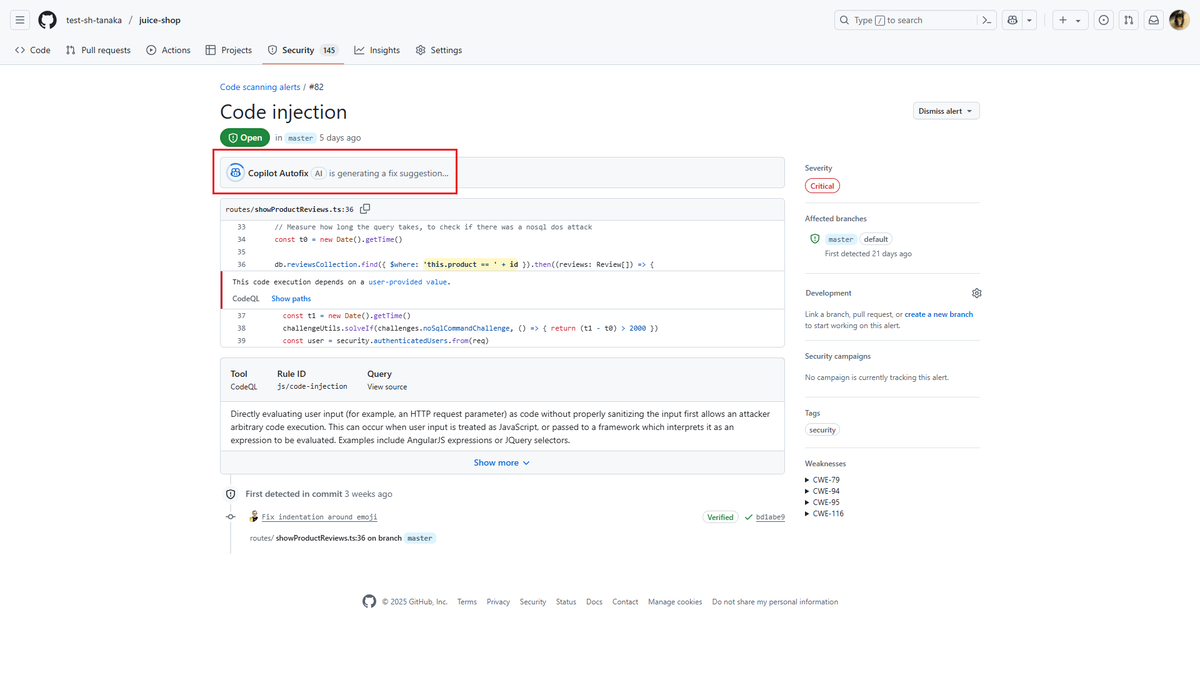Click the Copilot Autofix icon
The image size is (1200, 675).
click(x=235, y=173)
